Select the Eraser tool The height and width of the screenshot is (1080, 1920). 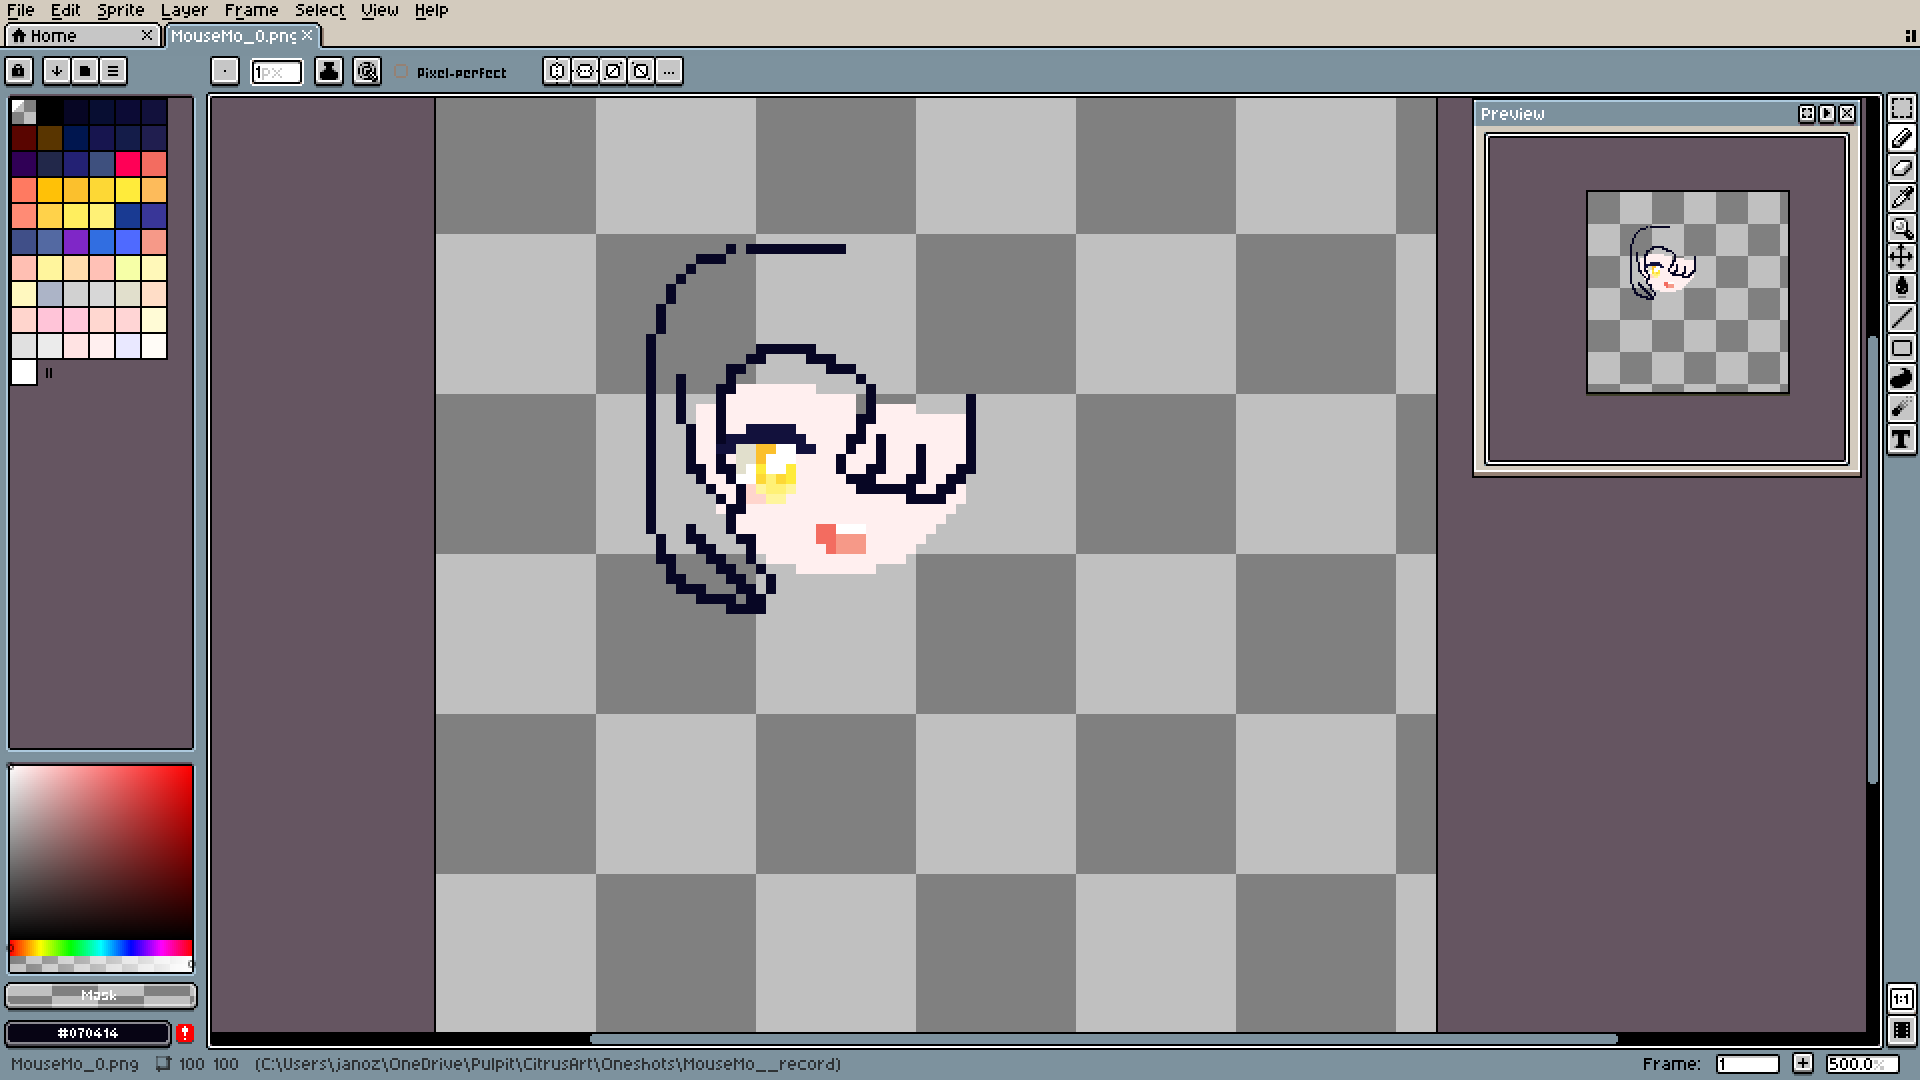[x=1901, y=168]
